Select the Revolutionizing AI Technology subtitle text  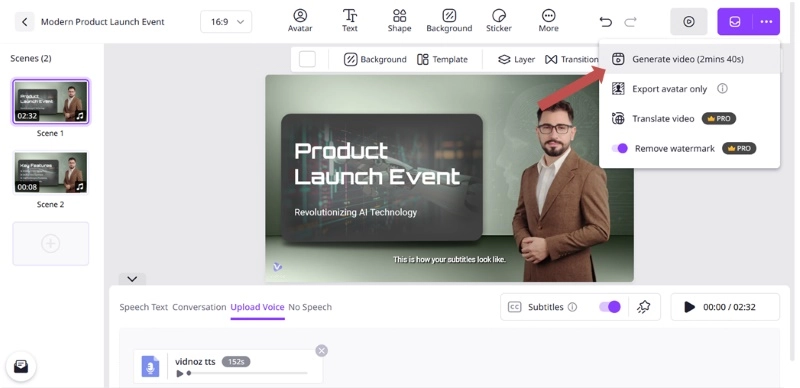(356, 212)
